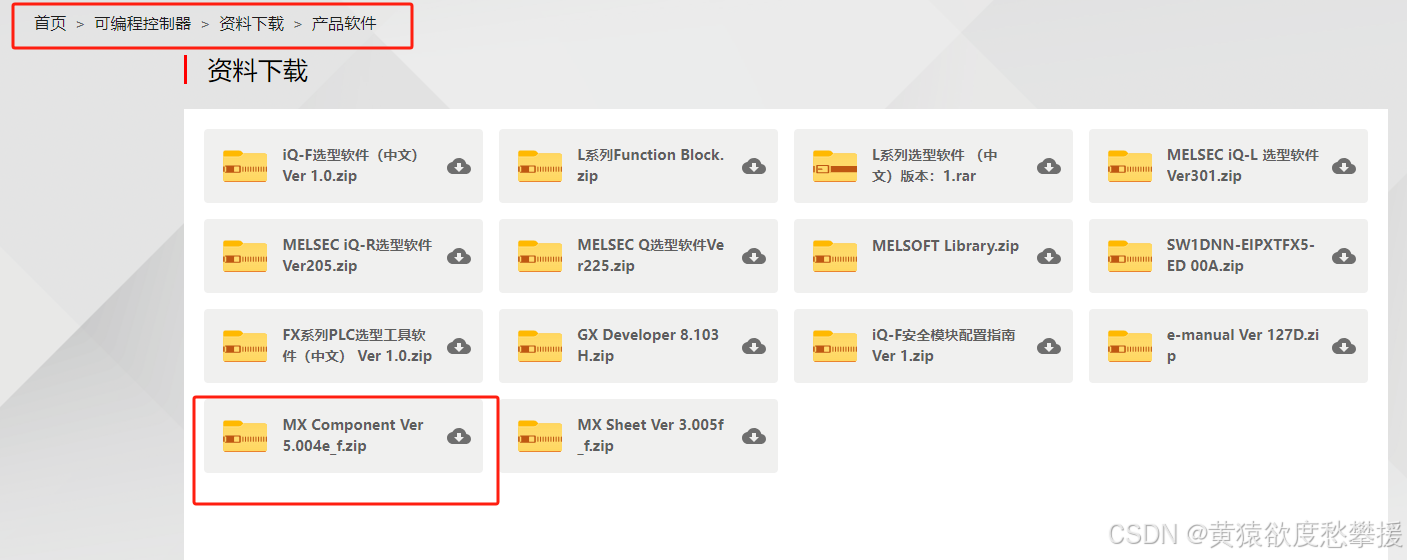This screenshot has height=560, width=1407.
Task: Click rar archive icon of L系列选型软件
Action: click(835, 166)
